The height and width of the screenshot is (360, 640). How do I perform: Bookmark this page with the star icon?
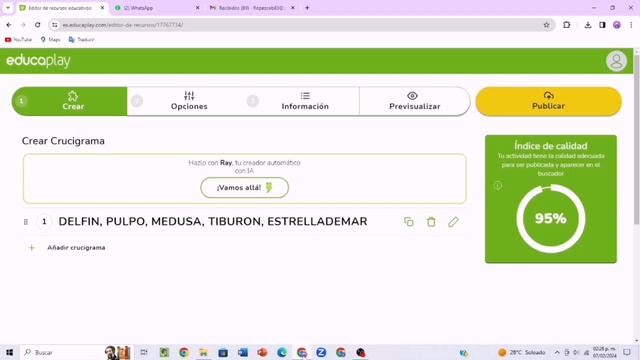point(546,25)
